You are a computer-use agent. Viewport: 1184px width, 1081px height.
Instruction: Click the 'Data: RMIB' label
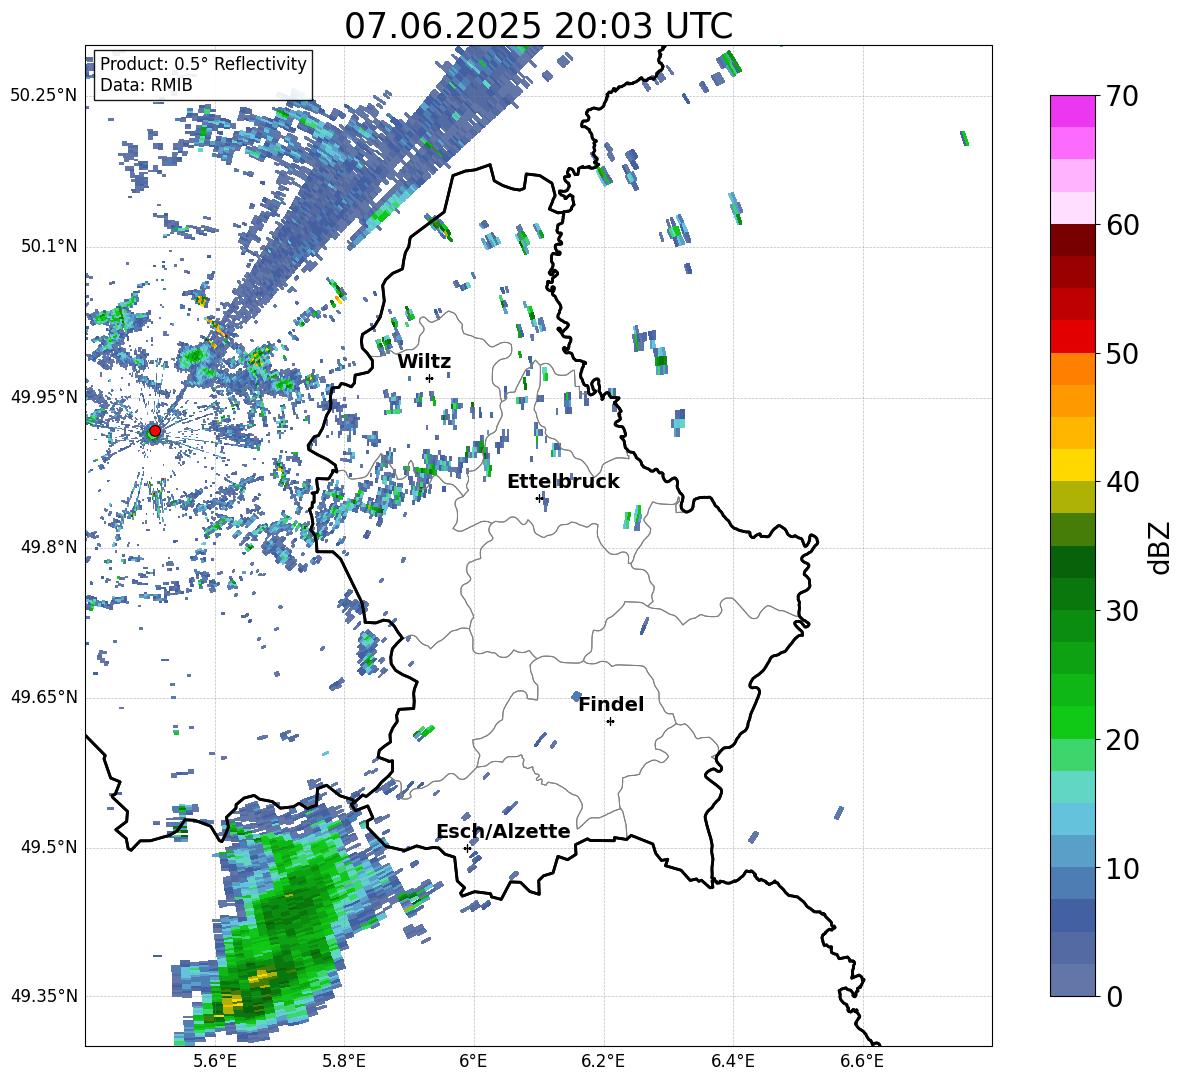146,85
